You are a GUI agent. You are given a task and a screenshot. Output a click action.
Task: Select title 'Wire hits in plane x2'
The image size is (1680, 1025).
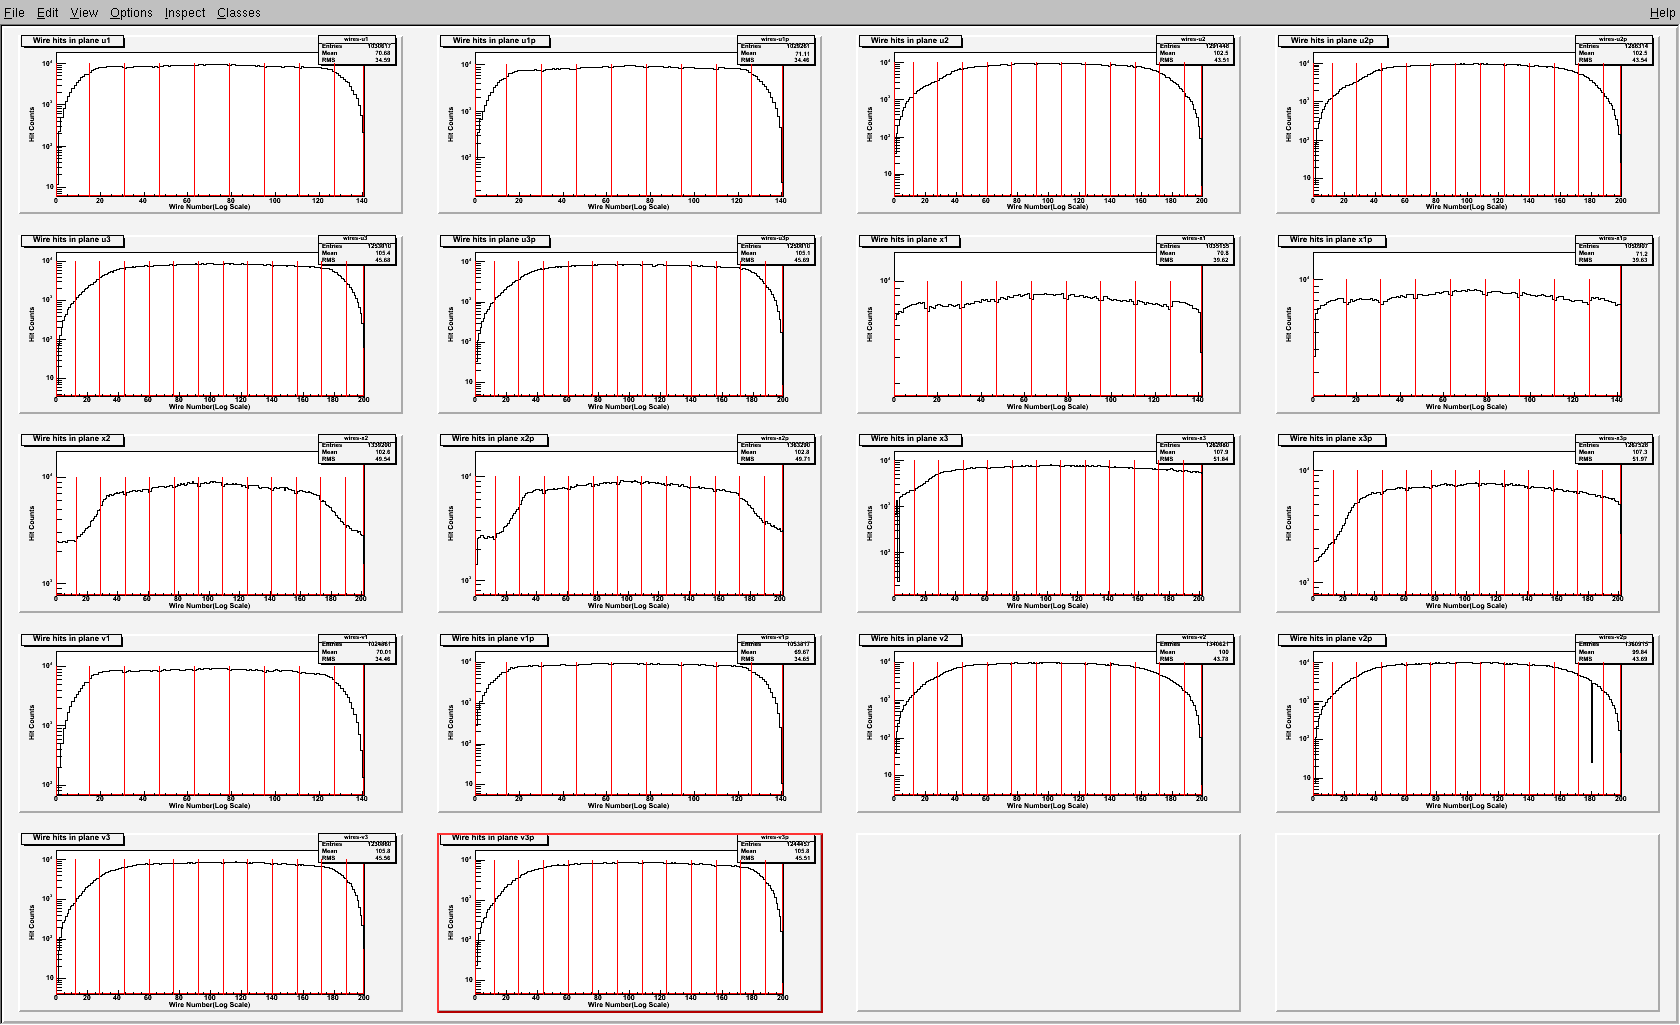tap(73, 439)
